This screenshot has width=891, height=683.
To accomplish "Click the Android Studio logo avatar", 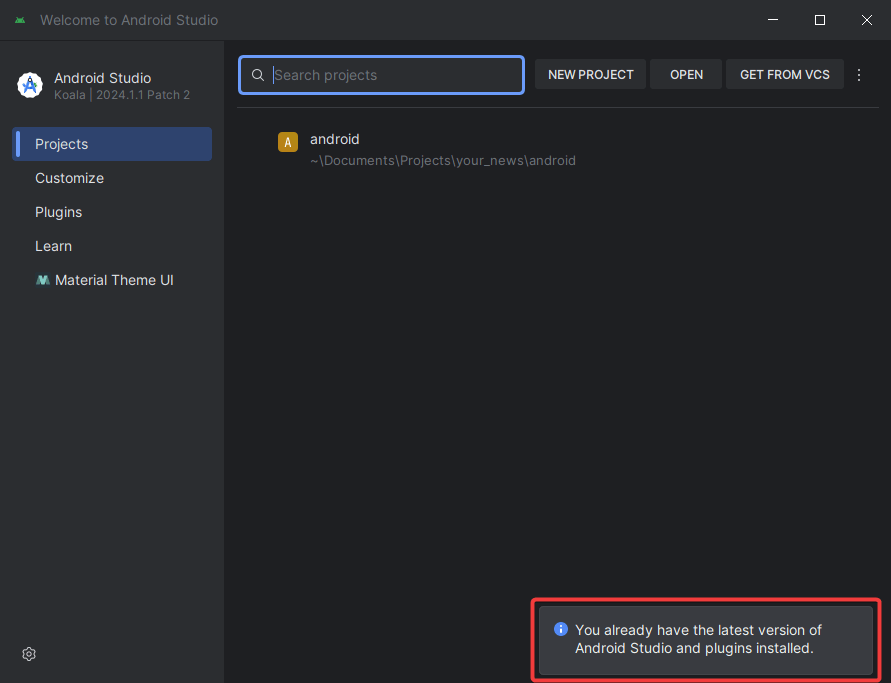I will click(x=29, y=86).
